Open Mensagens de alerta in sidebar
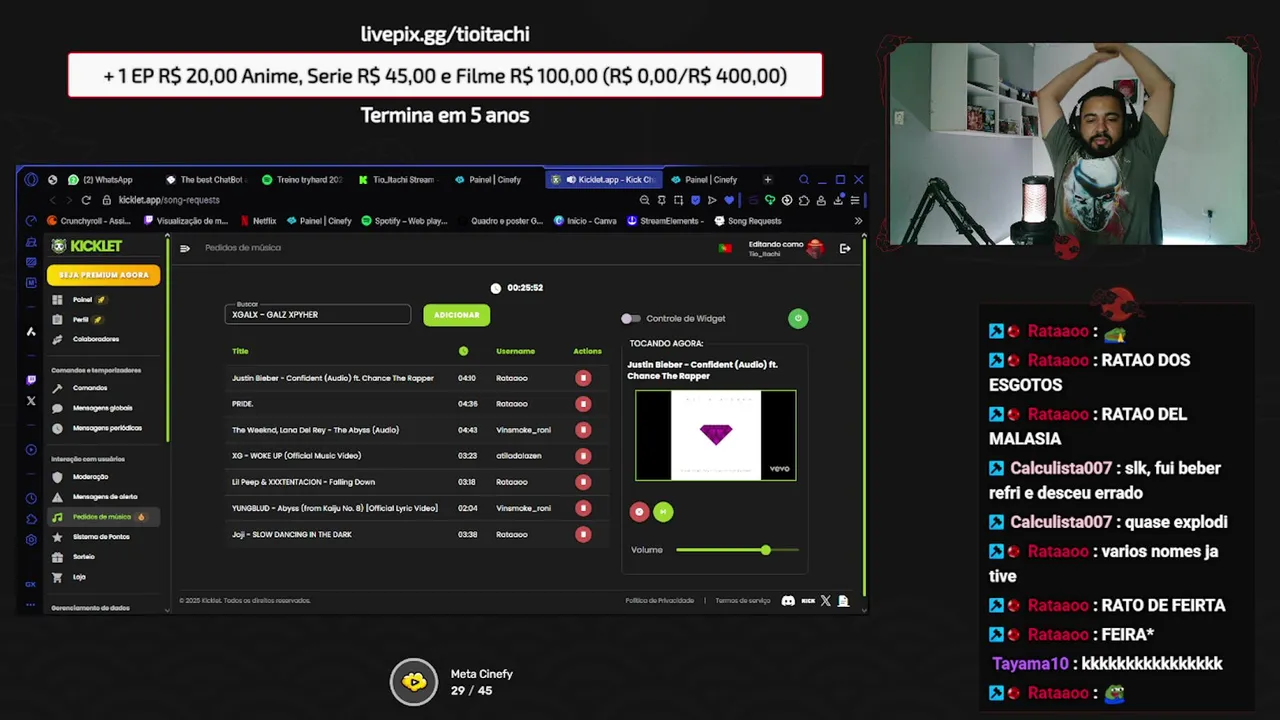Viewport: 1280px width, 720px height. 104,497
